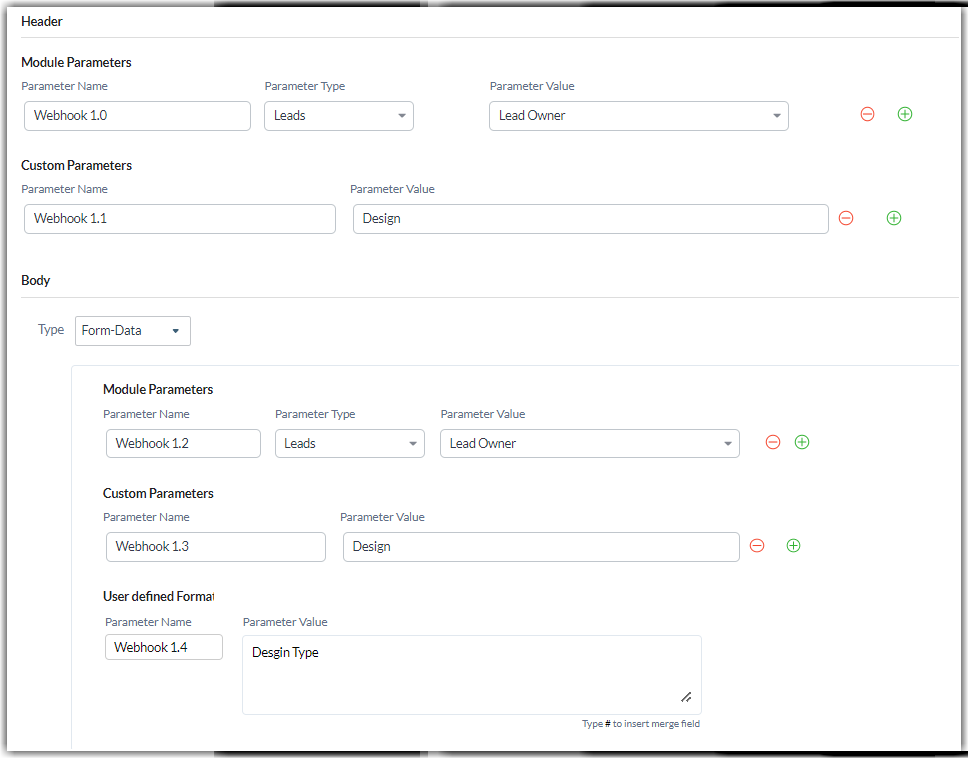
Task: Delete the Webhook 1.3 custom parameter row
Action: pos(757,546)
